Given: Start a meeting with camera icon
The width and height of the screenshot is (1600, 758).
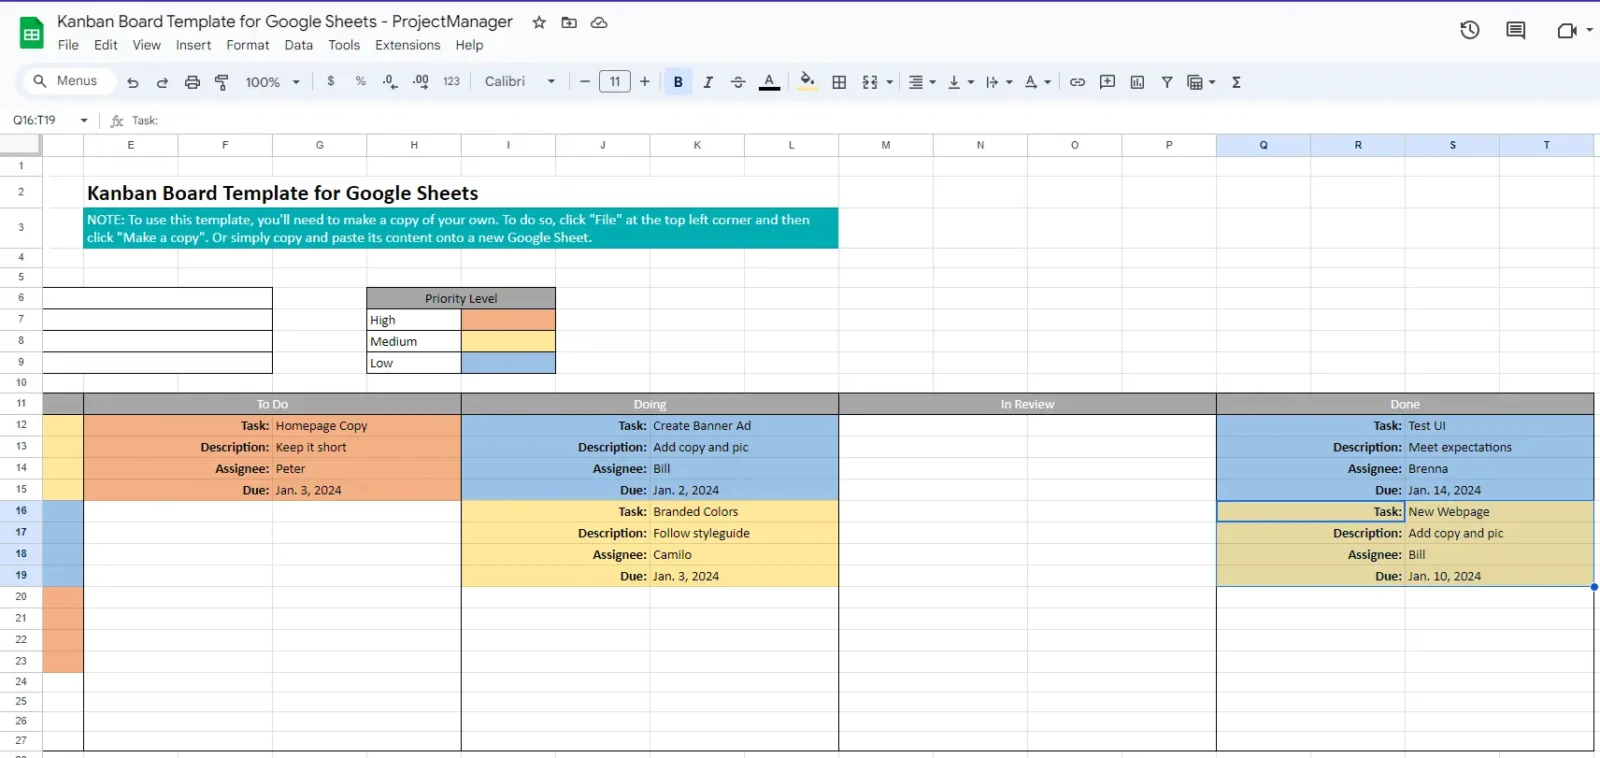Looking at the screenshot, I should pos(1567,30).
